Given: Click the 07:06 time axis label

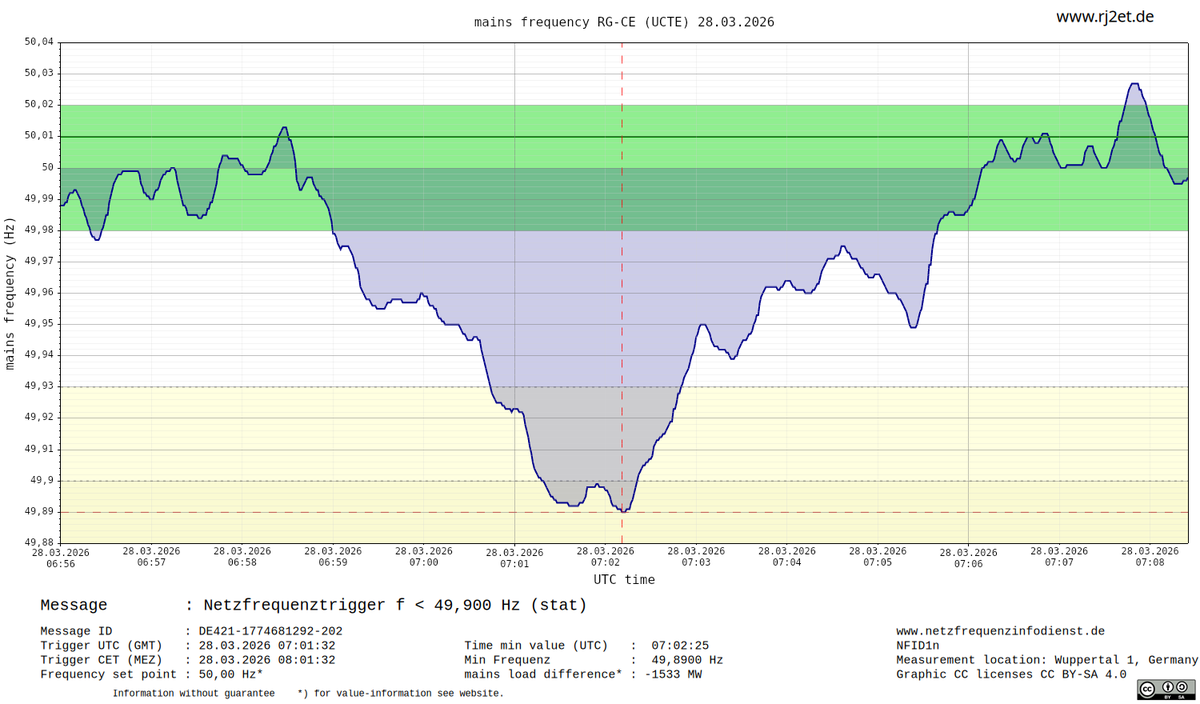Looking at the screenshot, I should [x=968, y=557].
